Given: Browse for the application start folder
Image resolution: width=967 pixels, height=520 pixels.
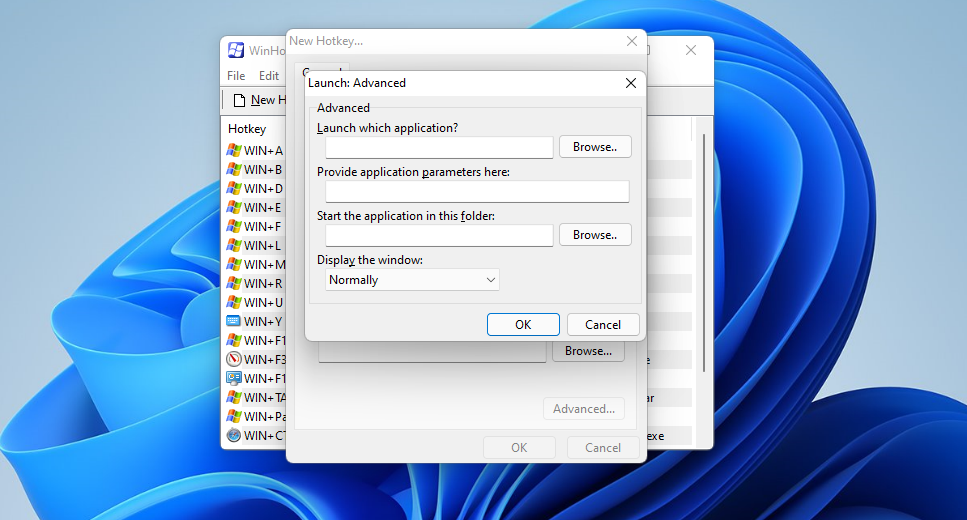Looking at the screenshot, I should click(x=595, y=235).
